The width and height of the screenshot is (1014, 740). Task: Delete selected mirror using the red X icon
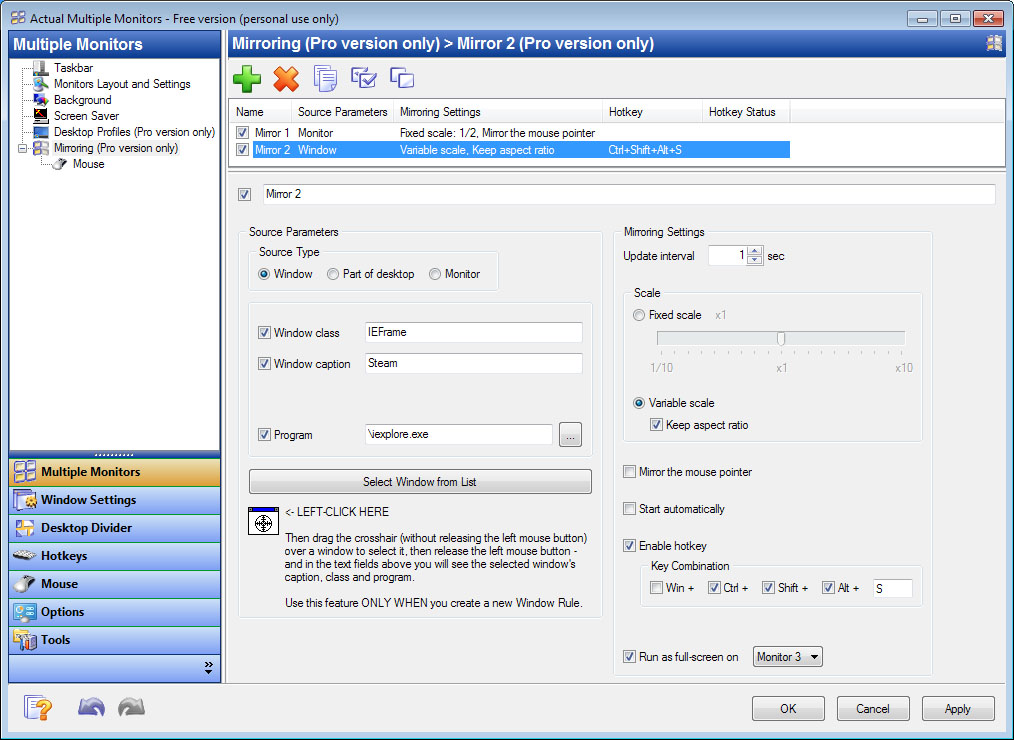click(x=285, y=78)
